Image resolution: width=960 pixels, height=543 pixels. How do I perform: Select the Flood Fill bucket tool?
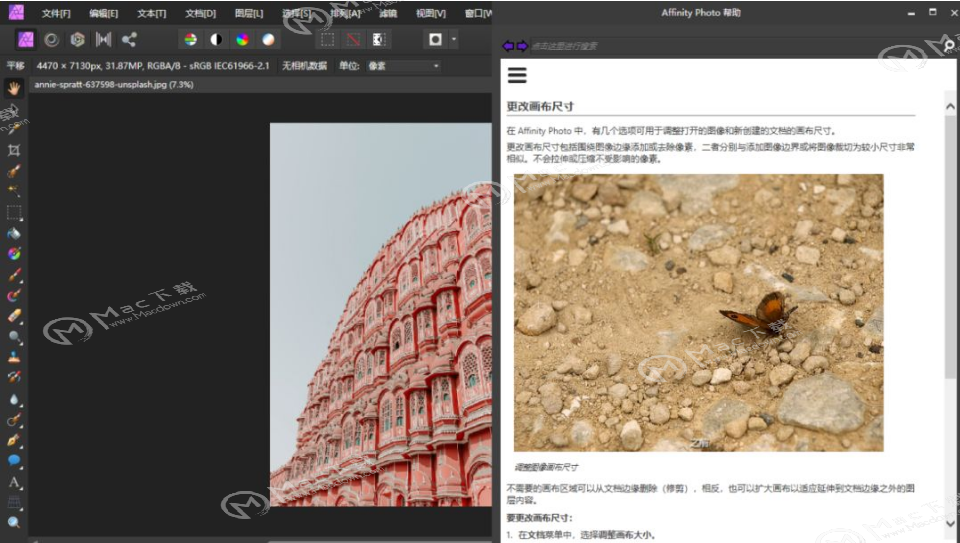coord(13,233)
